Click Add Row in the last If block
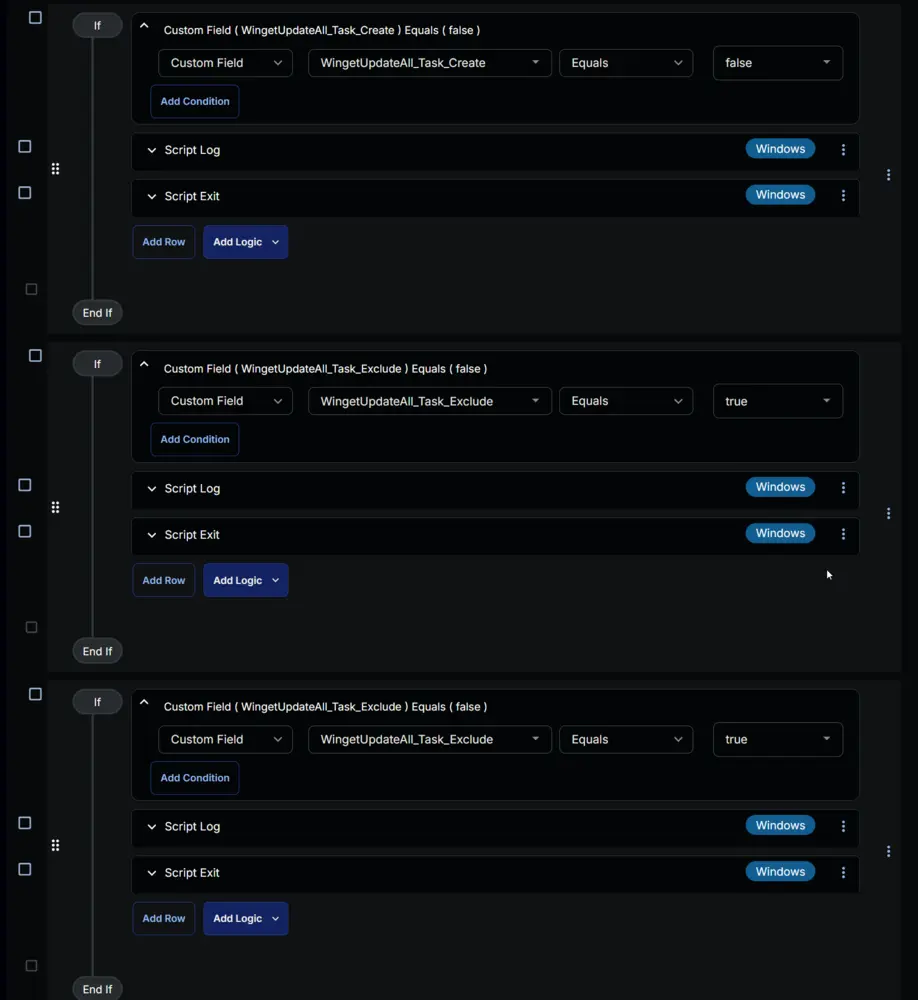This screenshot has width=918, height=1000. coord(163,918)
